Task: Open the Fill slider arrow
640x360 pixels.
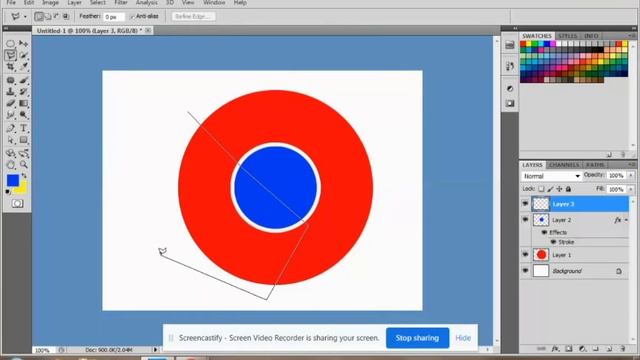Action: click(631, 189)
